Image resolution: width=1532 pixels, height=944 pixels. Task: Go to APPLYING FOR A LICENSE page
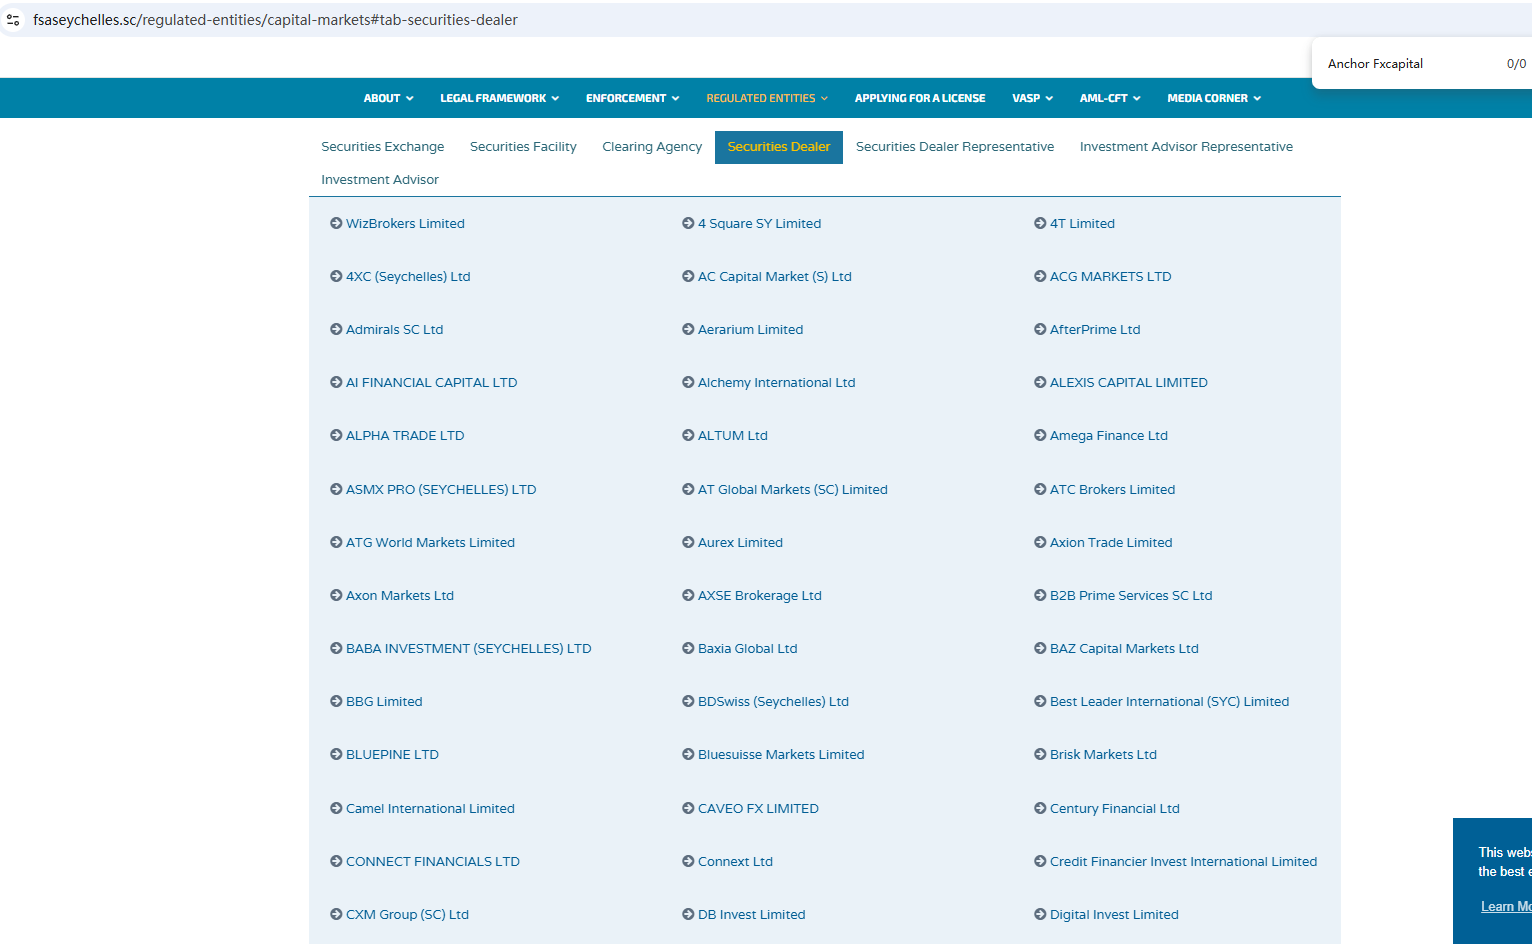point(920,98)
